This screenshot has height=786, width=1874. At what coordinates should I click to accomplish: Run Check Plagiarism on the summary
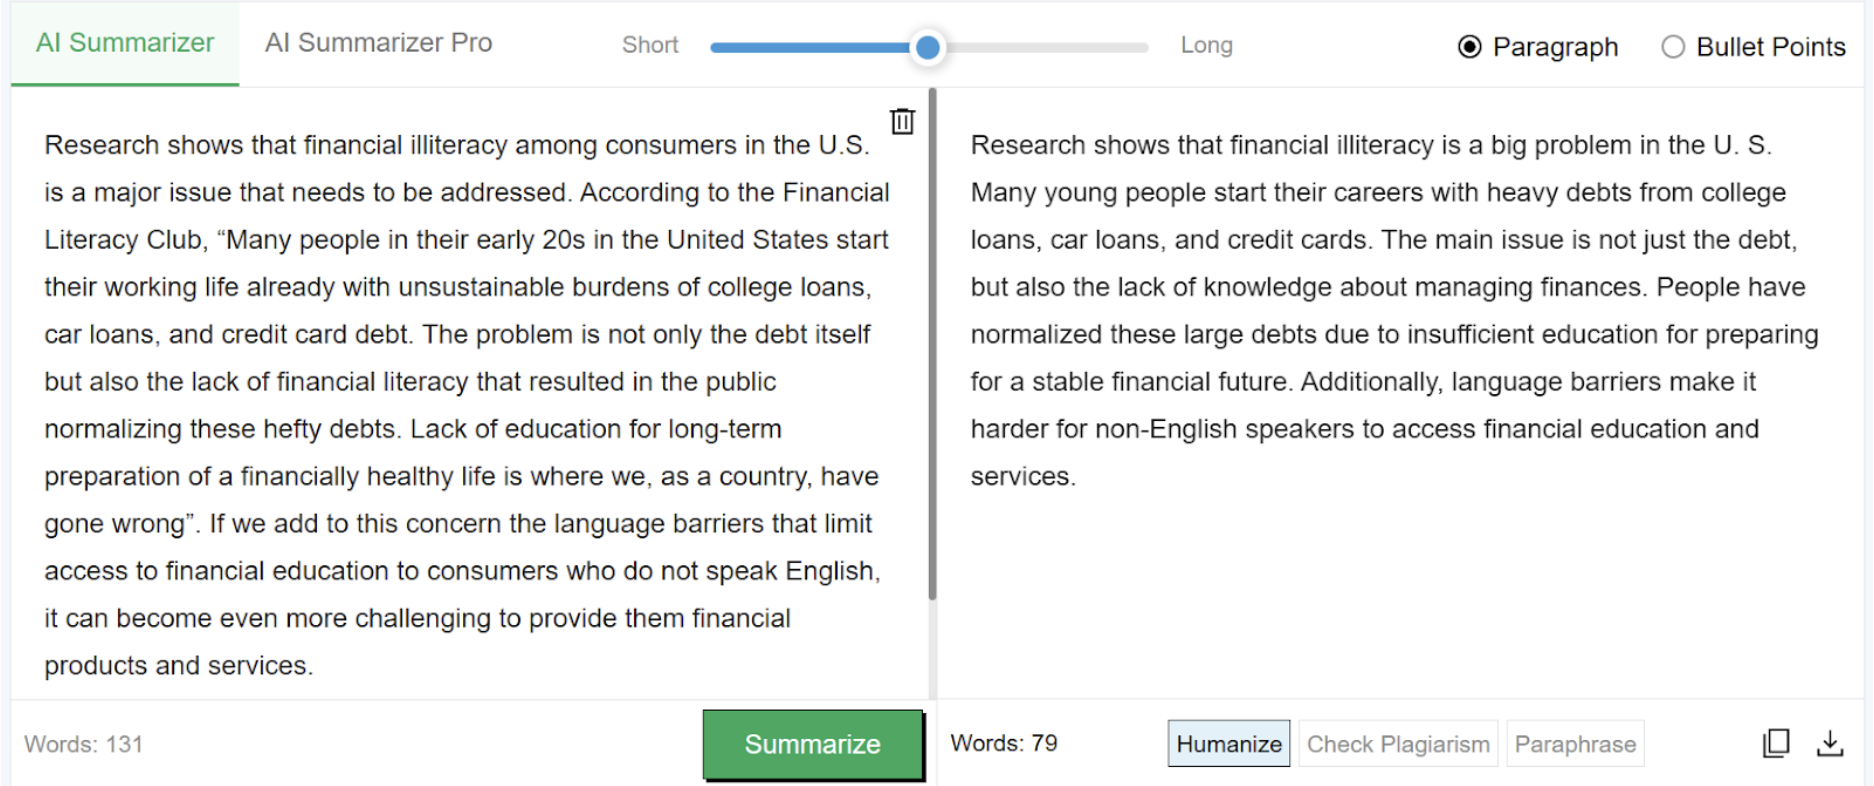coord(1397,744)
